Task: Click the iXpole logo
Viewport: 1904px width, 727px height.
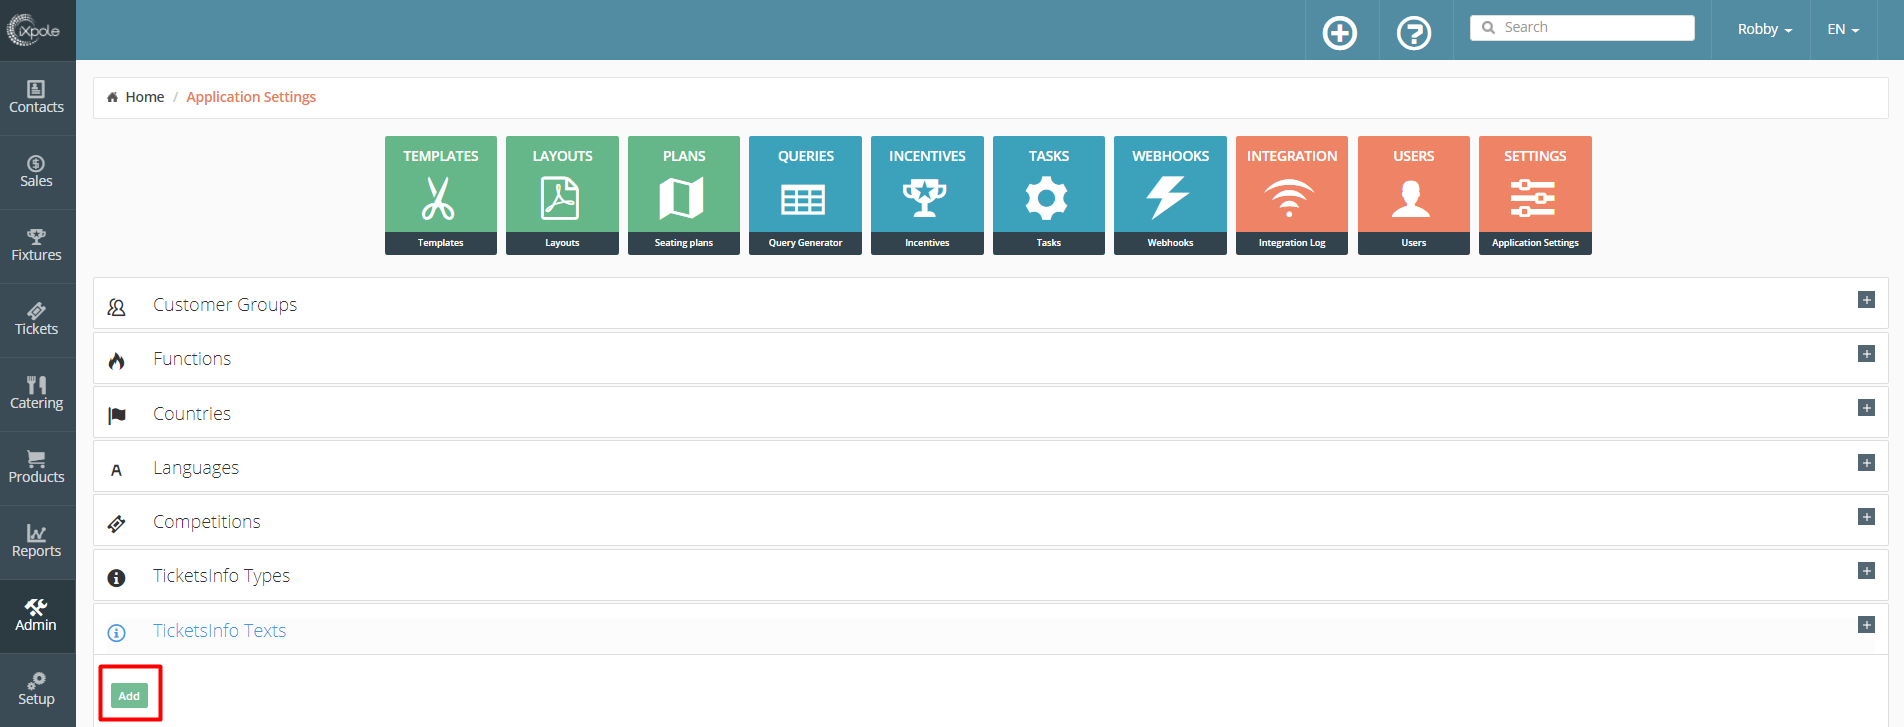Action: pyautogui.click(x=34, y=30)
